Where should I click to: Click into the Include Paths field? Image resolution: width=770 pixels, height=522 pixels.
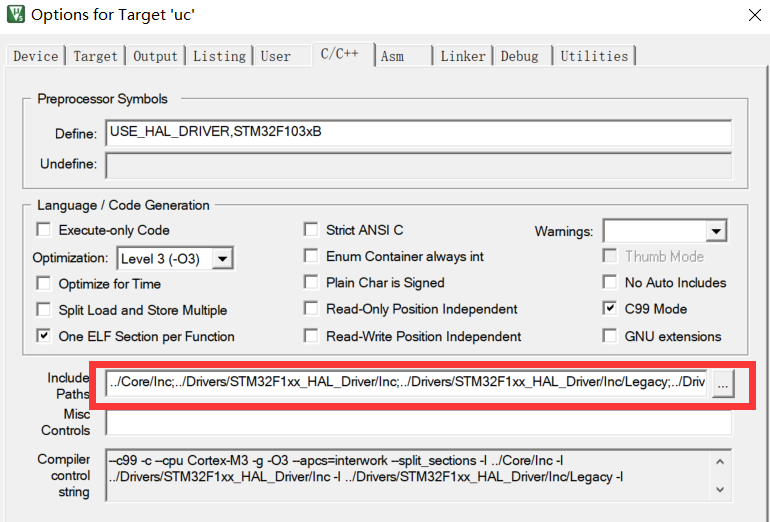point(407,383)
